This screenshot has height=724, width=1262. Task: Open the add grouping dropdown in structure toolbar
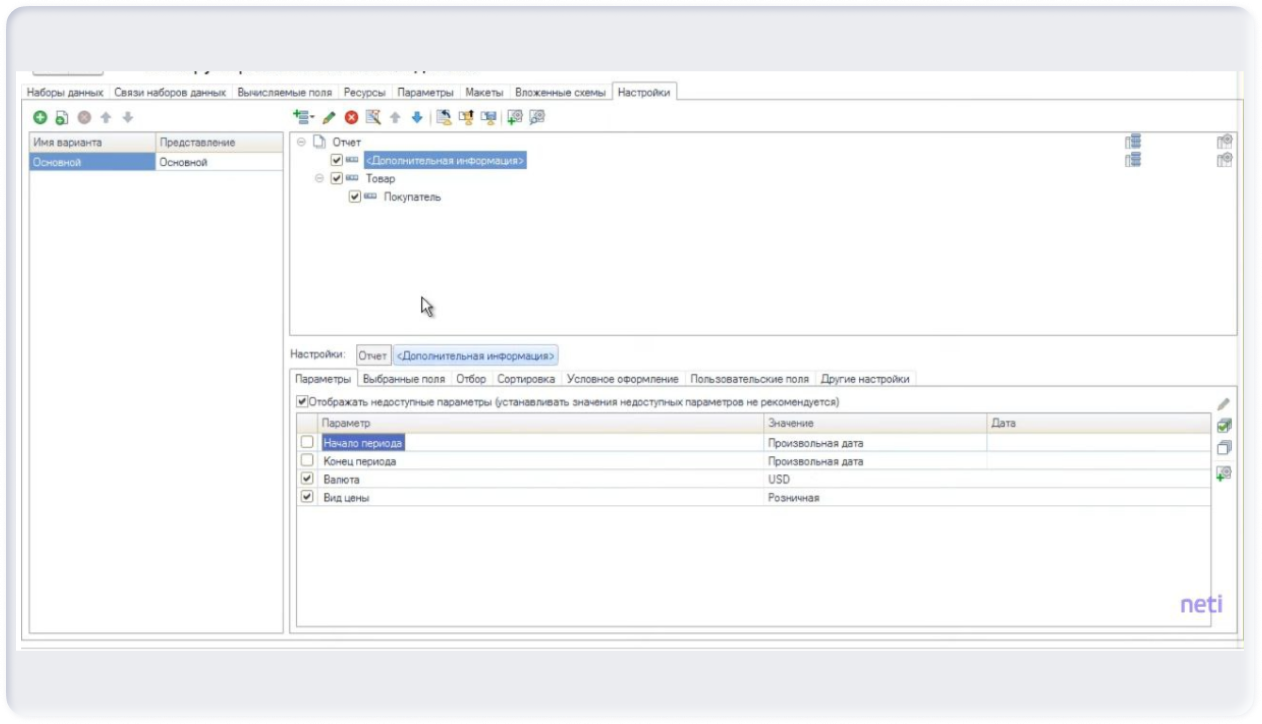pos(303,118)
